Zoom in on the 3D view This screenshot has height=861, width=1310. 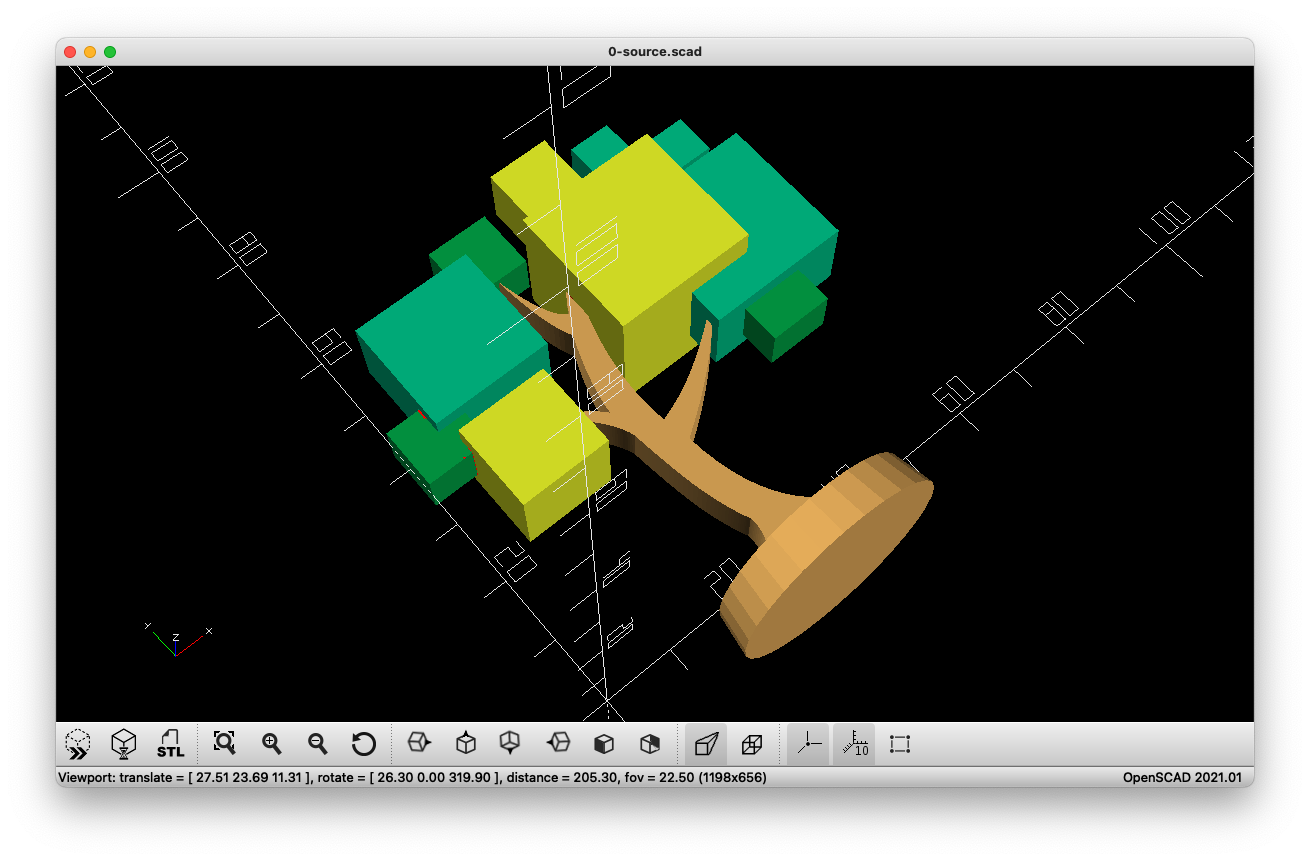[271, 743]
